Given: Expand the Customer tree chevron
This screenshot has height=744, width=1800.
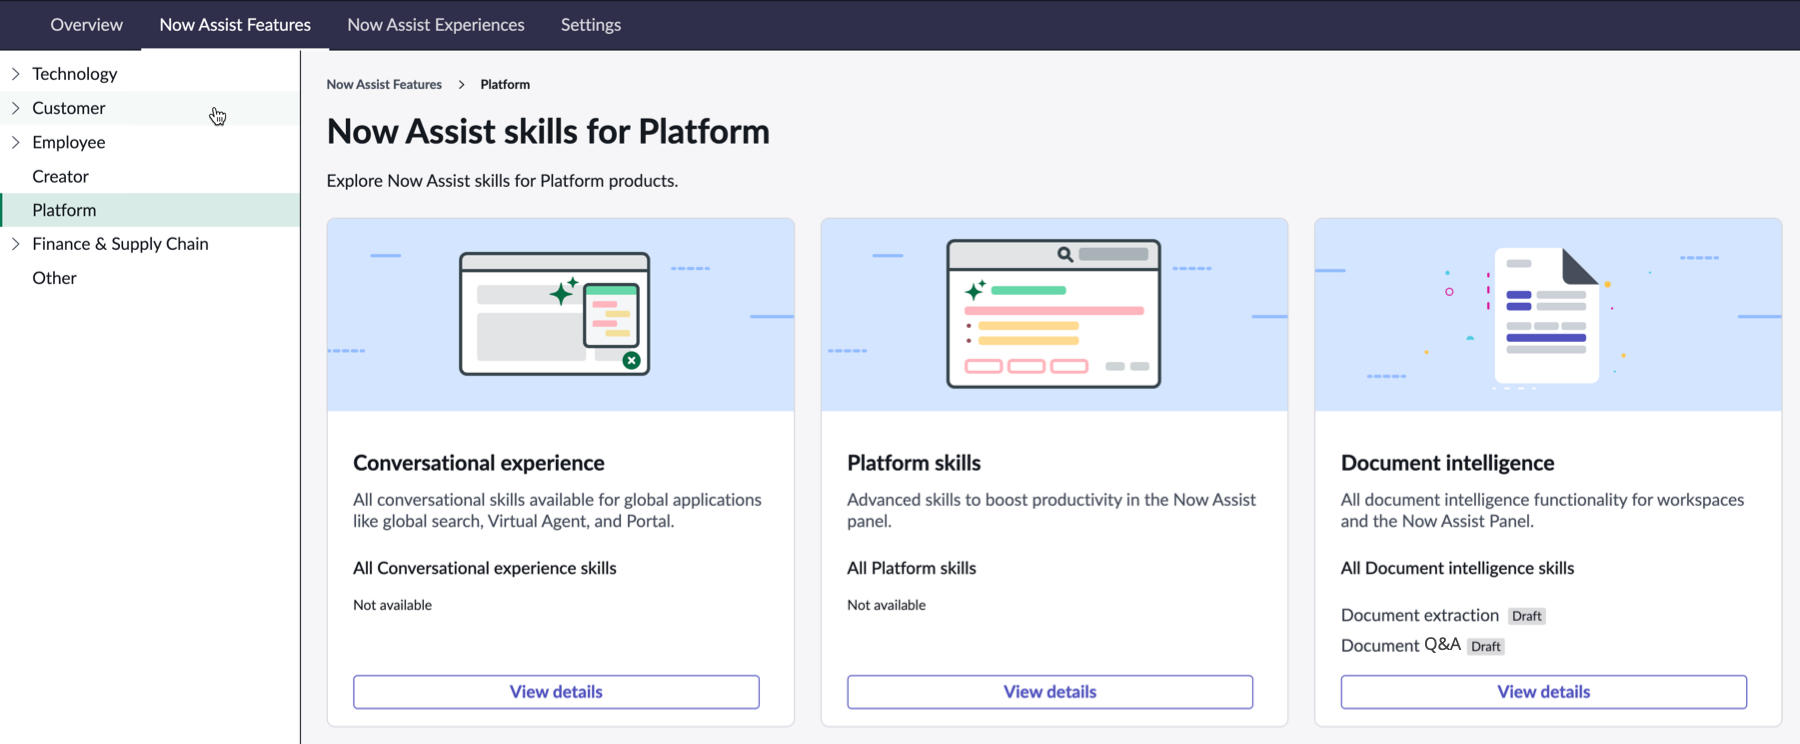Looking at the screenshot, I should tap(15, 108).
